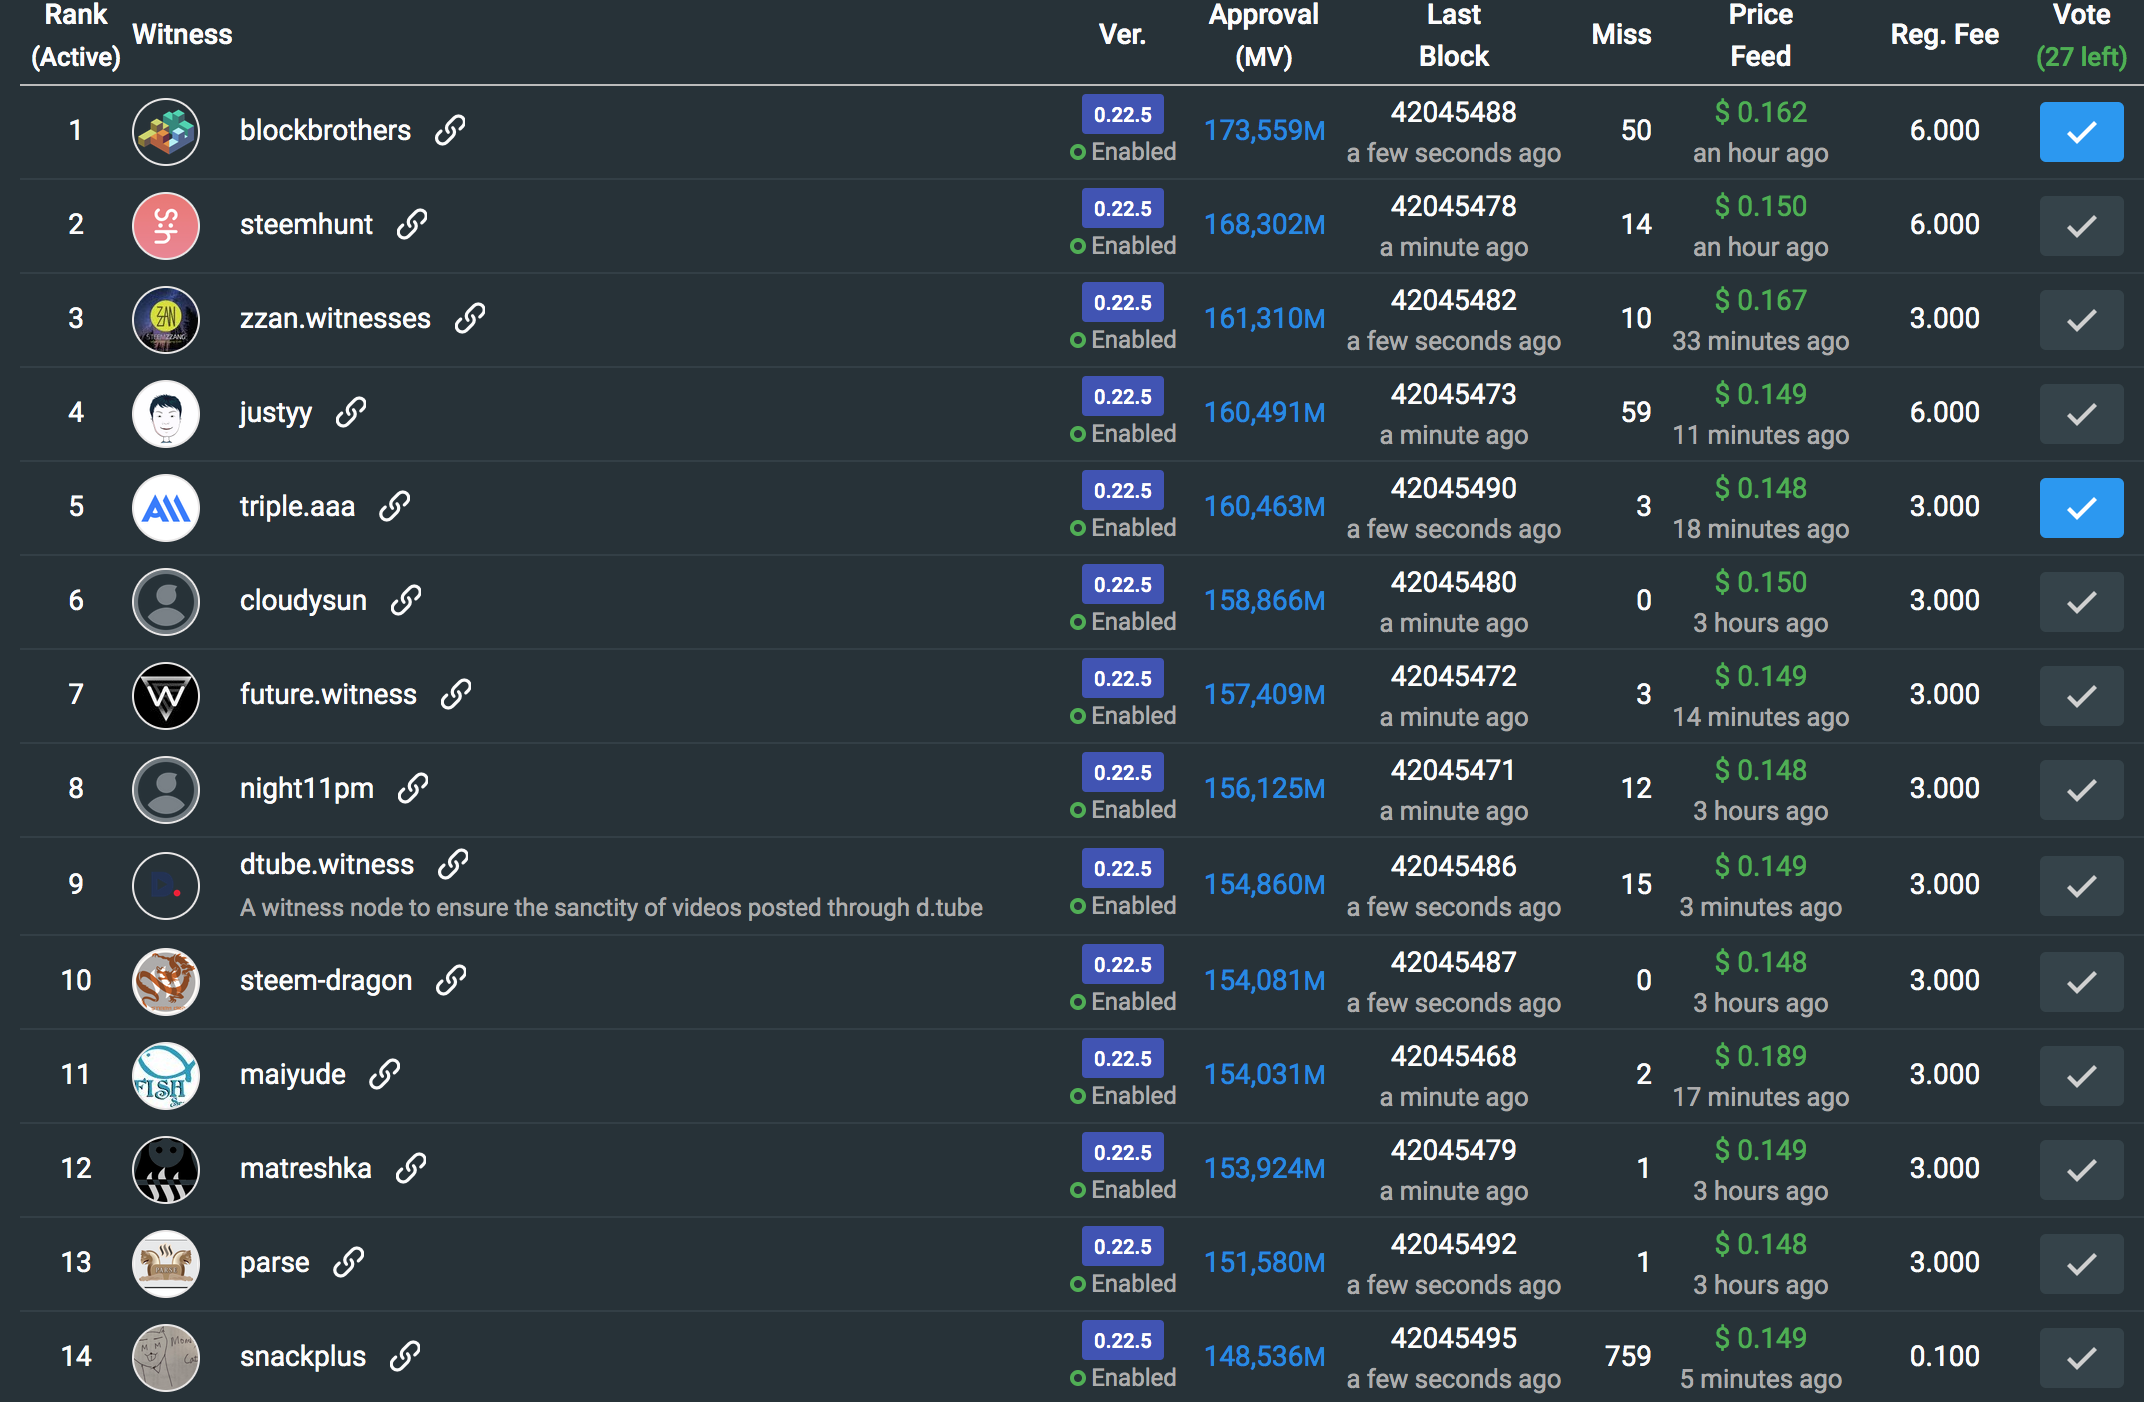Toggle the vote checkmark for steemhunt
The width and height of the screenshot is (2144, 1402).
point(2081,226)
